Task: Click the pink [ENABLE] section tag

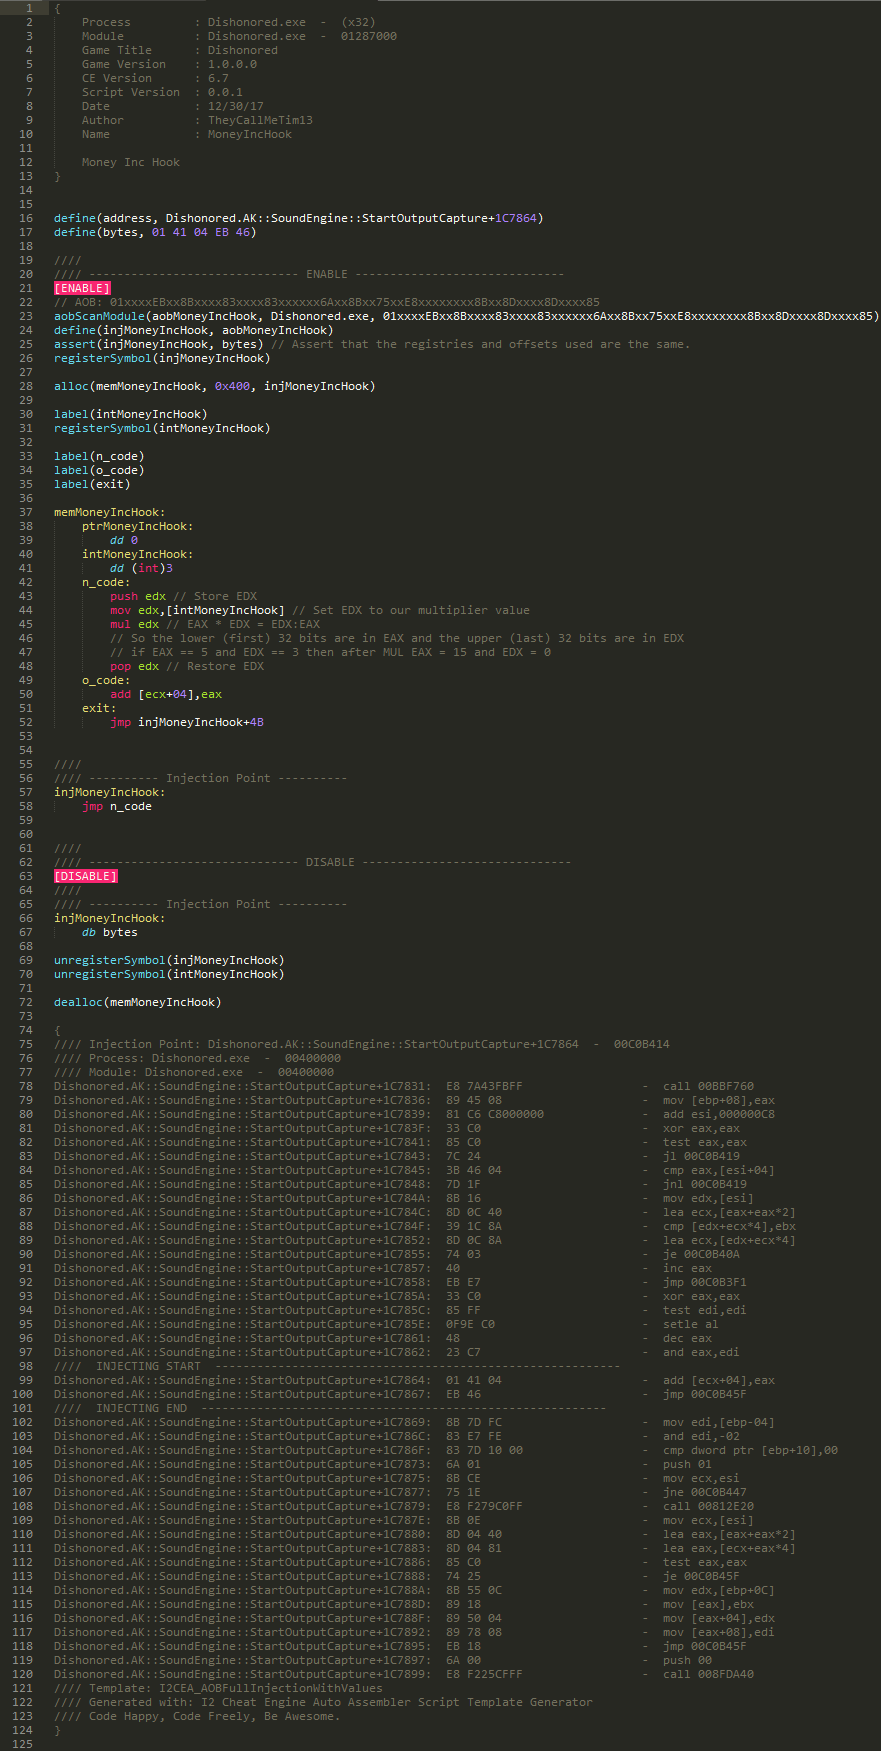Action: tap(82, 288)
